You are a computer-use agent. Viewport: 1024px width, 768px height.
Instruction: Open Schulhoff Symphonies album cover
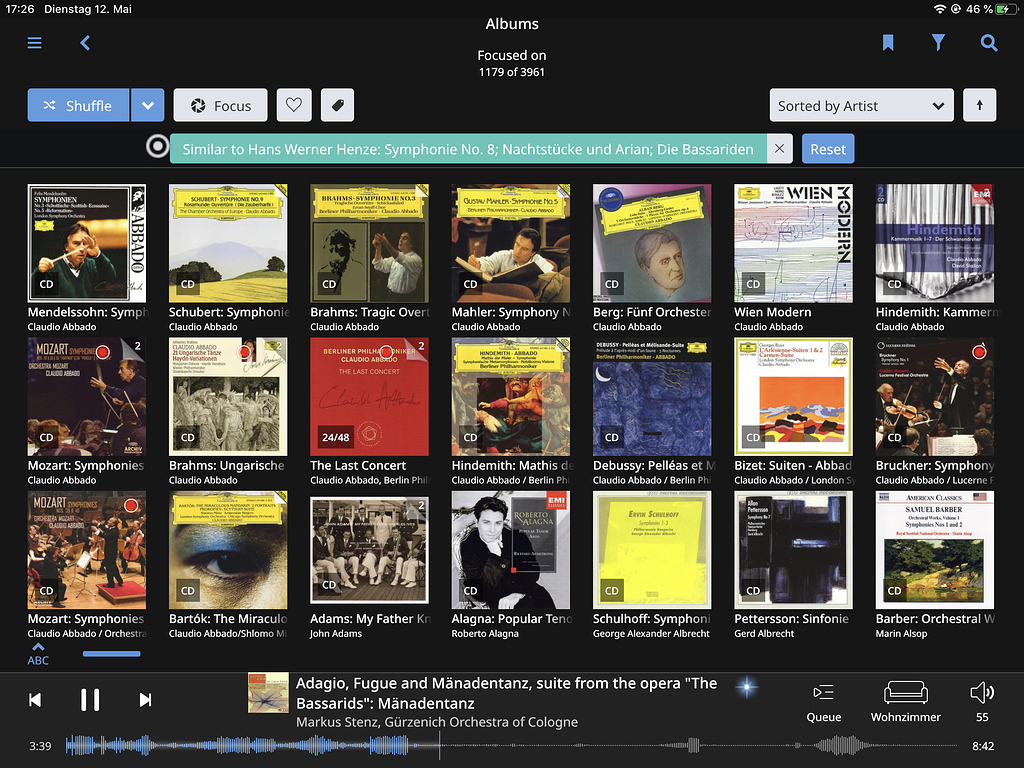tap(652, 550)
